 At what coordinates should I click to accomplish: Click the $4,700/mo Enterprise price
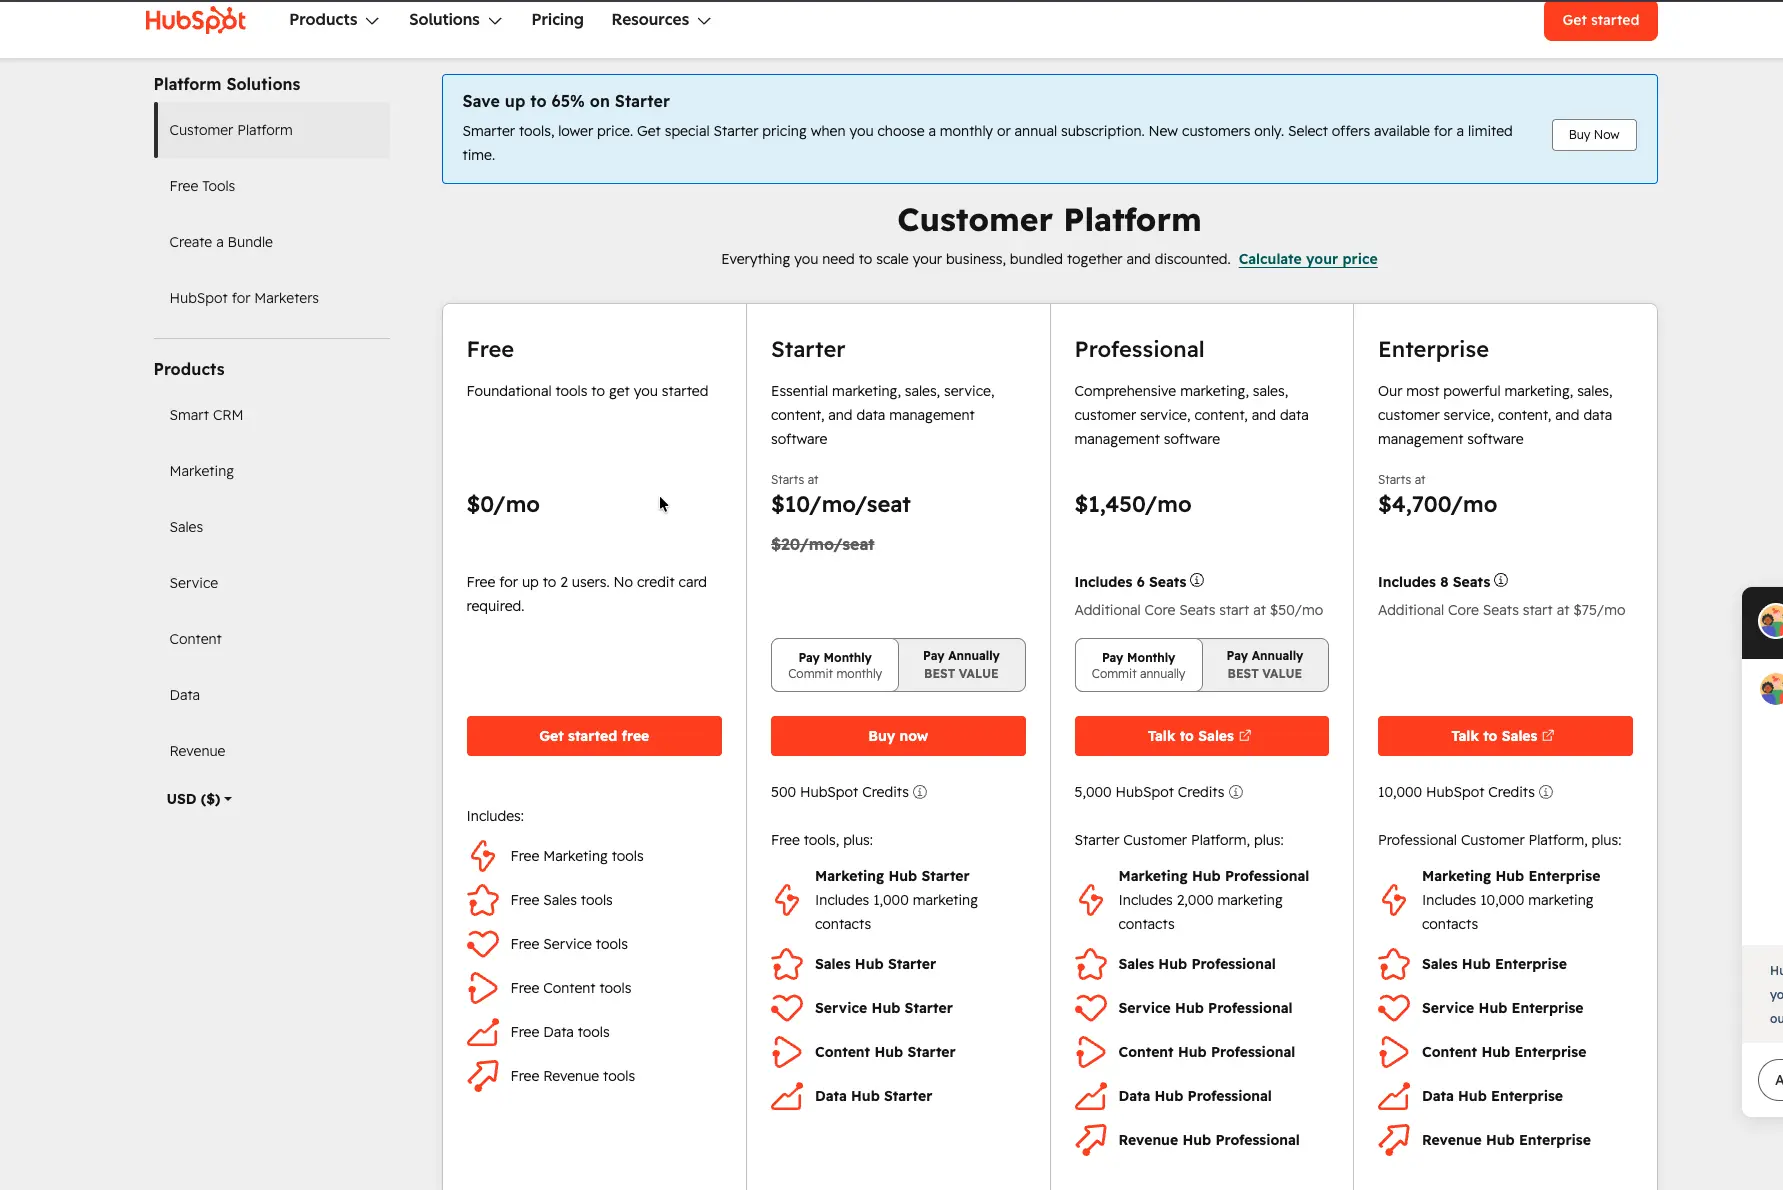(1437, 504)
